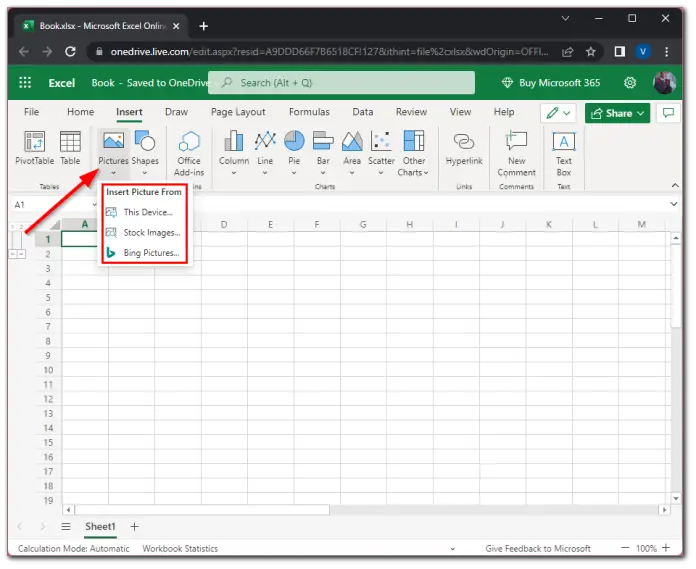The image size is (696, 569).
Task: Switch to the Home tab
Action: point(80,112)
